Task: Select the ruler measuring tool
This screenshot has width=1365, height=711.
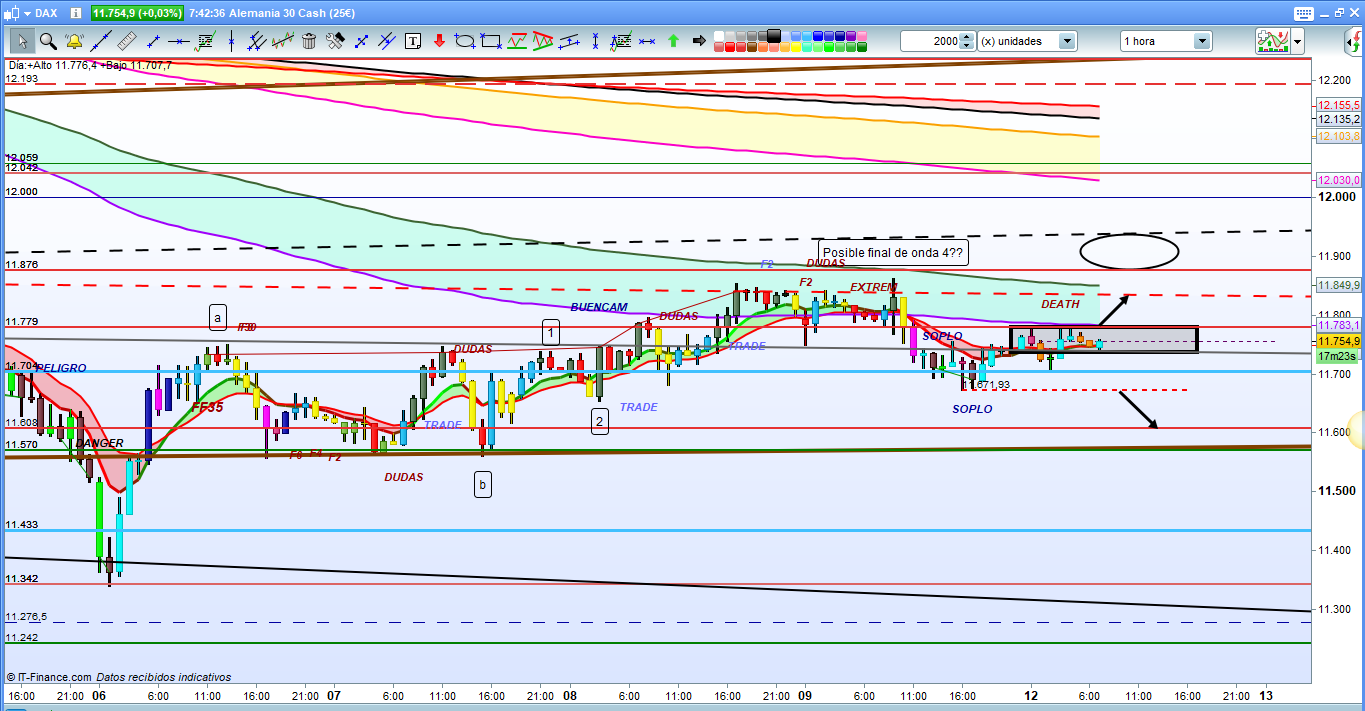Action: (126, 41)
